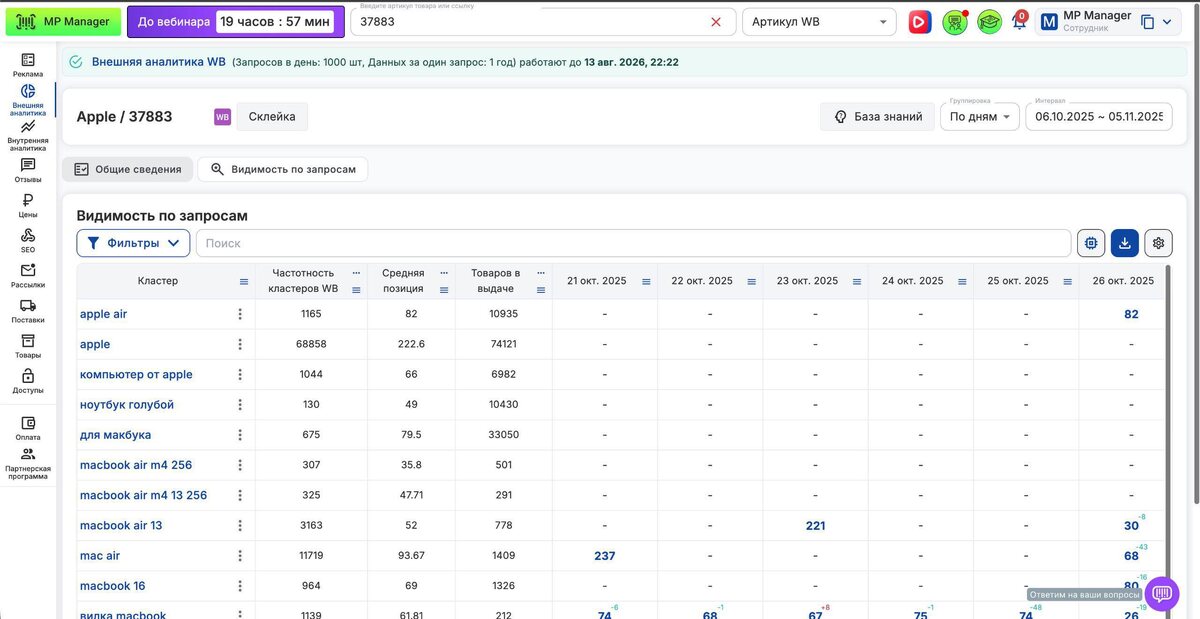
Task: Open the red video player icon
Action: [x=920, y=22]
